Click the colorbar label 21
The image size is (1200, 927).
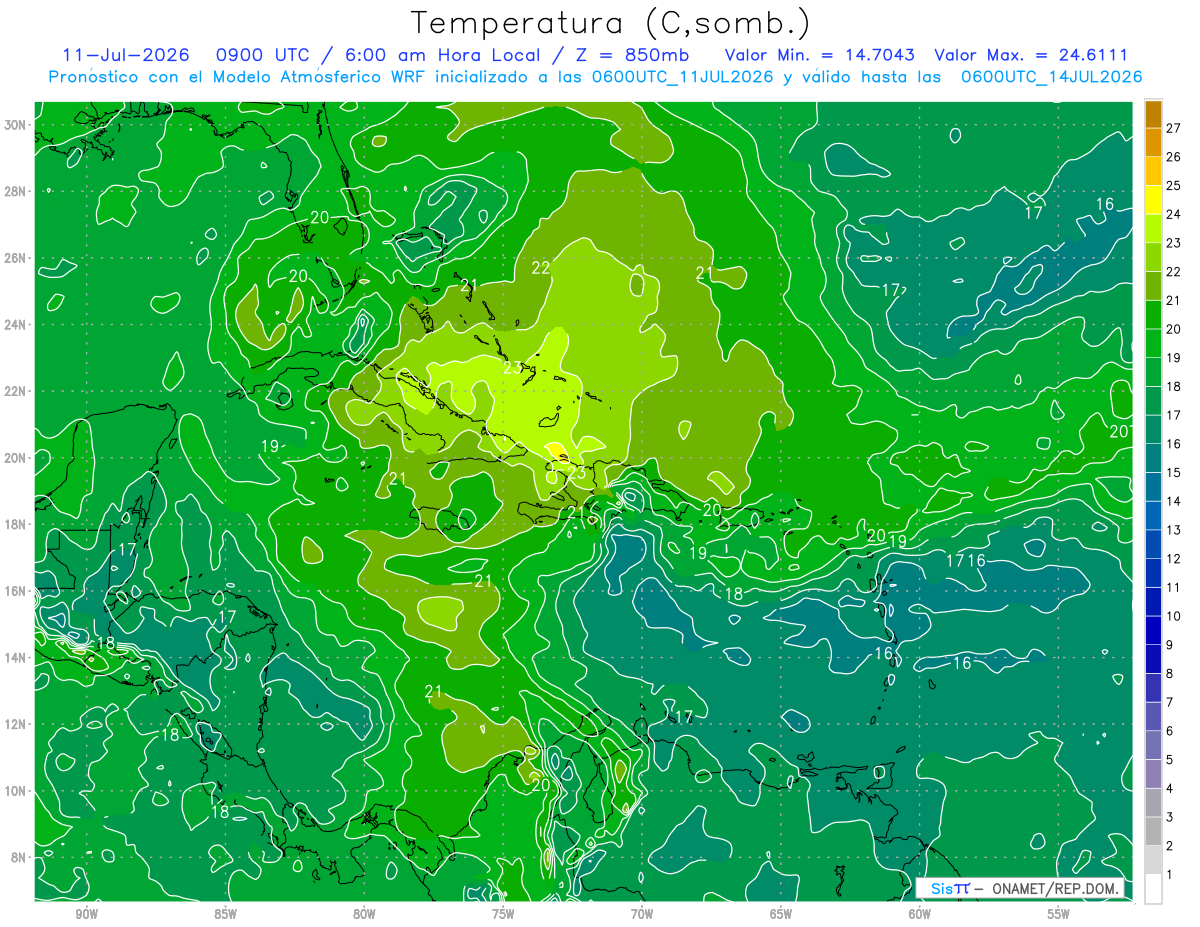pyautogui.click(x=1174, y=300)
